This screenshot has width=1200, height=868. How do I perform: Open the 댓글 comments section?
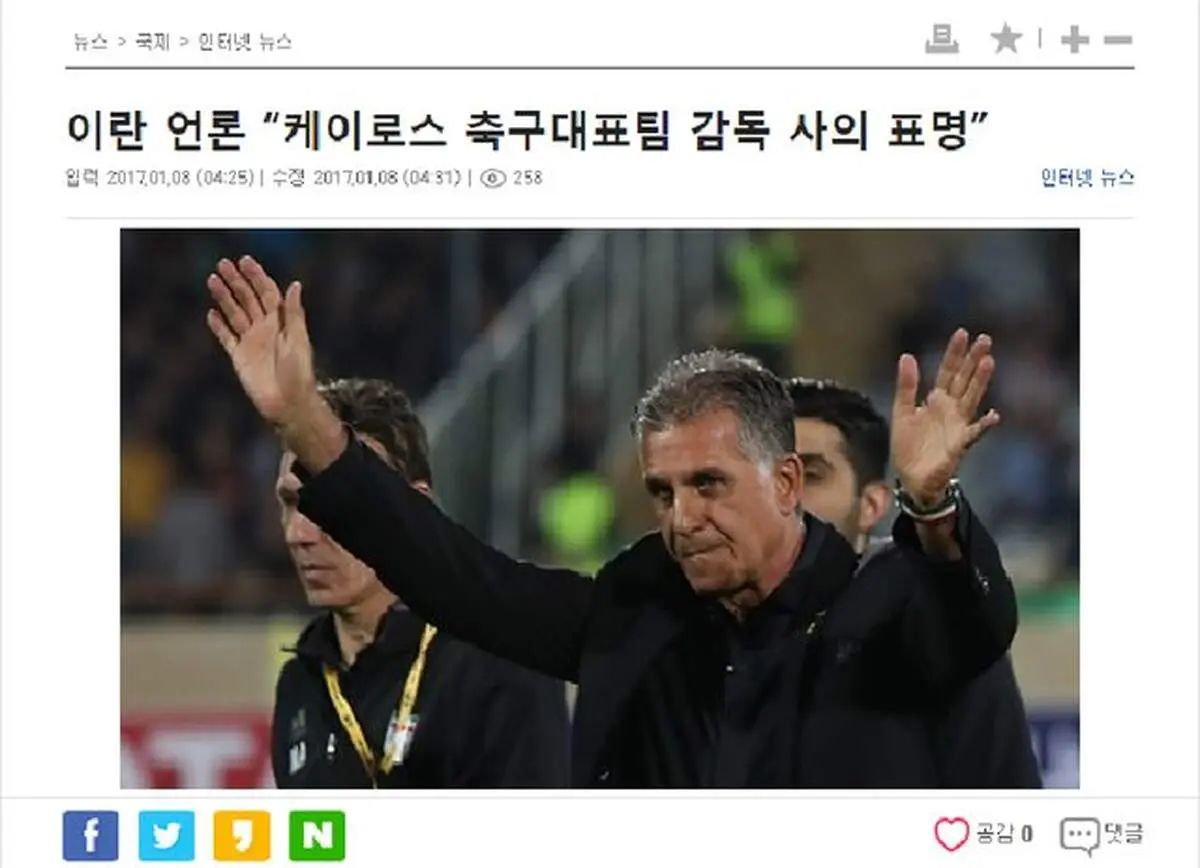point(1103,834)
